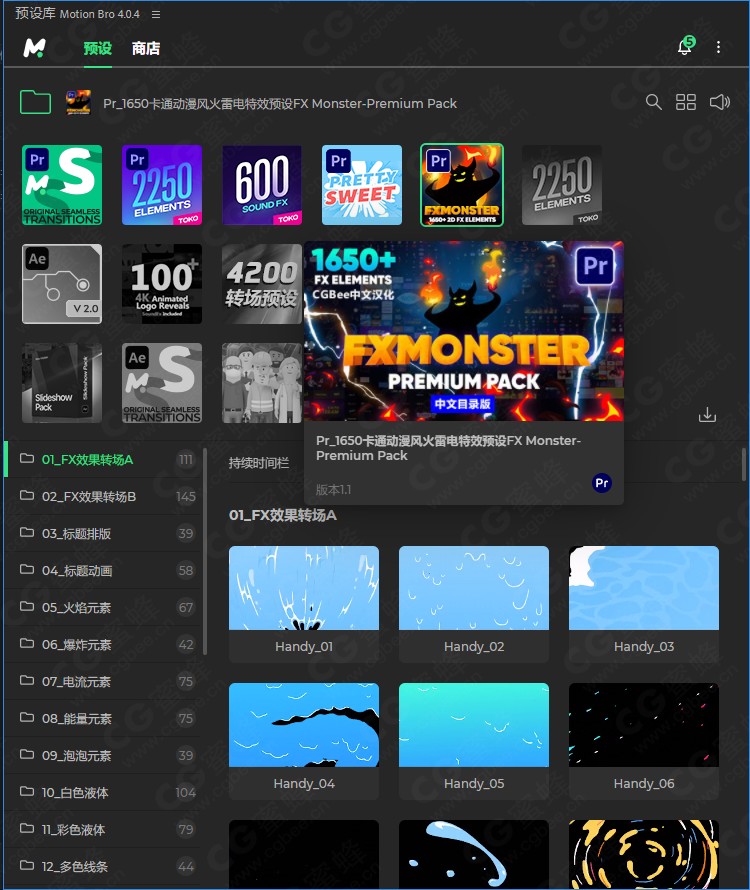Select the greyed Ae Seamless Transitions pack
The width and height of the screenshot is (750, 890).
(x=162, y=383)
